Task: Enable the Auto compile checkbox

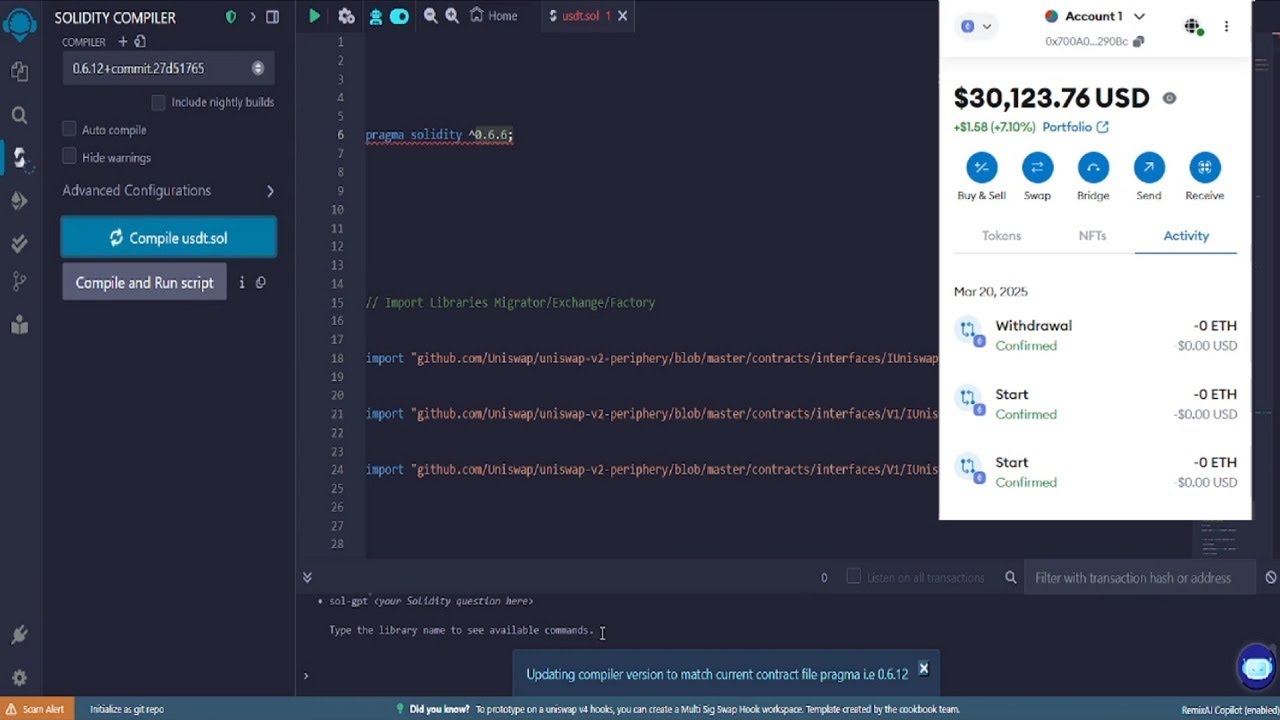Action: pyautogui.click(x=69, y=129)
